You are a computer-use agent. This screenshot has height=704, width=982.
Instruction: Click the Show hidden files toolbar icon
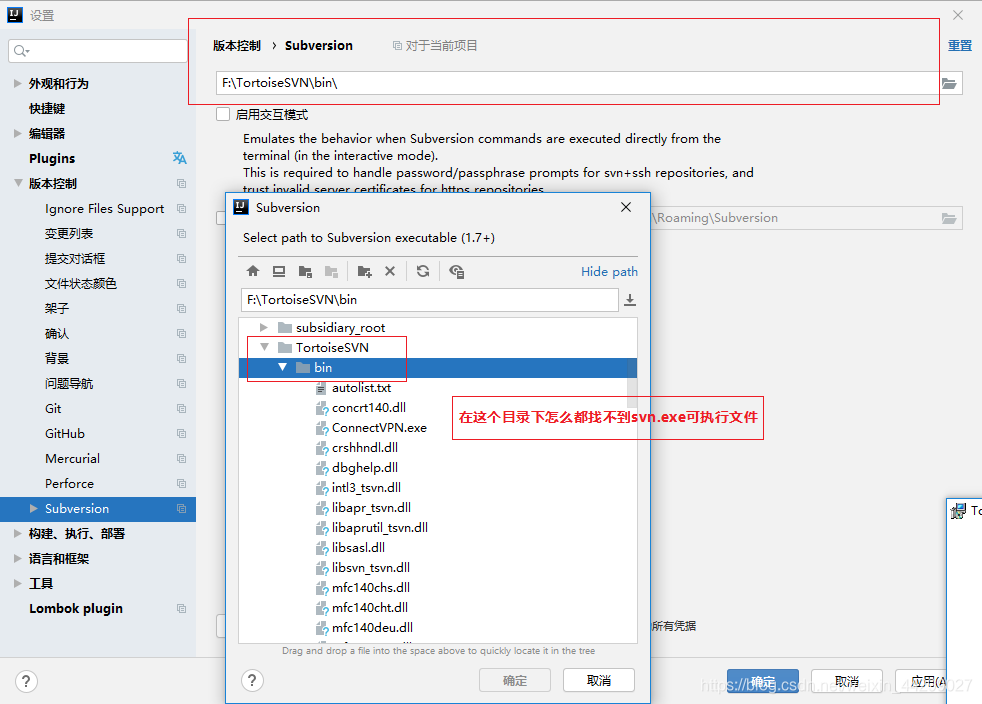pyautogui.click(x=457, y=271)
